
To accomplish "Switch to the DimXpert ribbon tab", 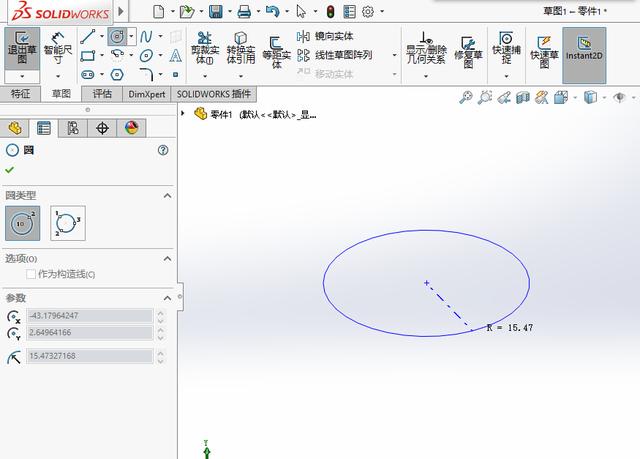I will pyautogui.click(x=147, y=94).
